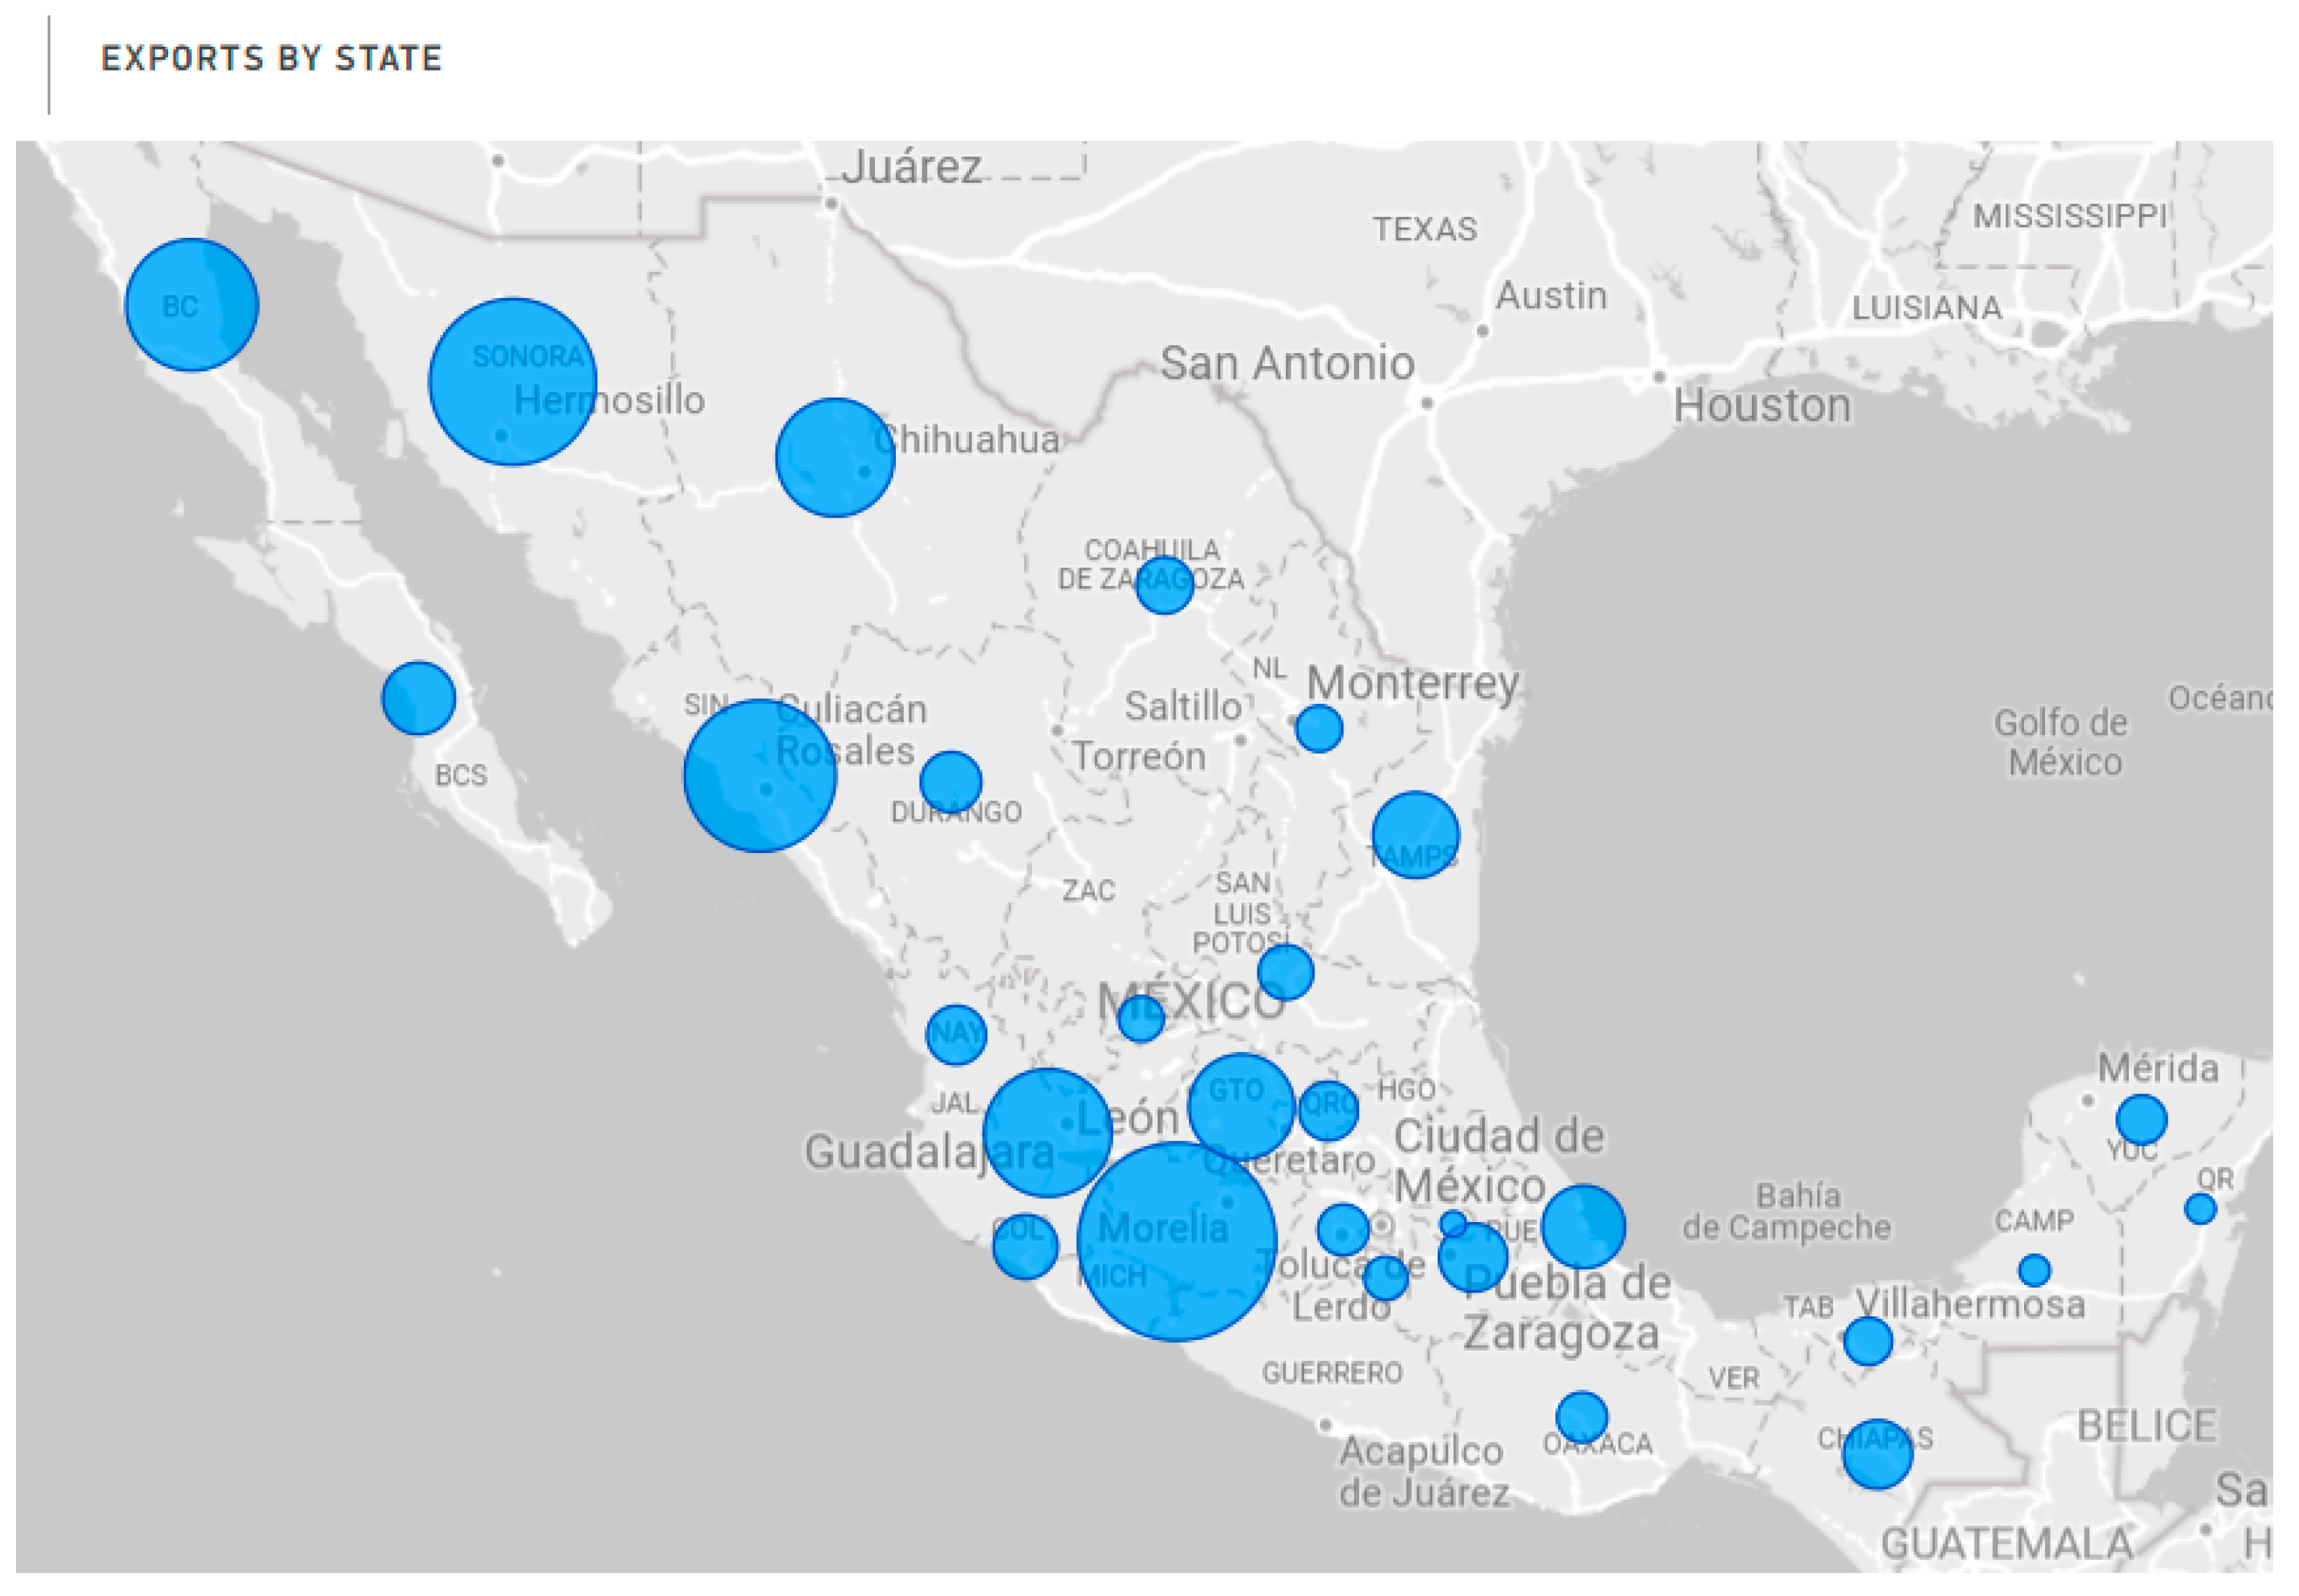The height and width of the screenshot is (1596, 2299).
Task: Select the Yucatán bubble near Mérida
Action: 2141,1119
